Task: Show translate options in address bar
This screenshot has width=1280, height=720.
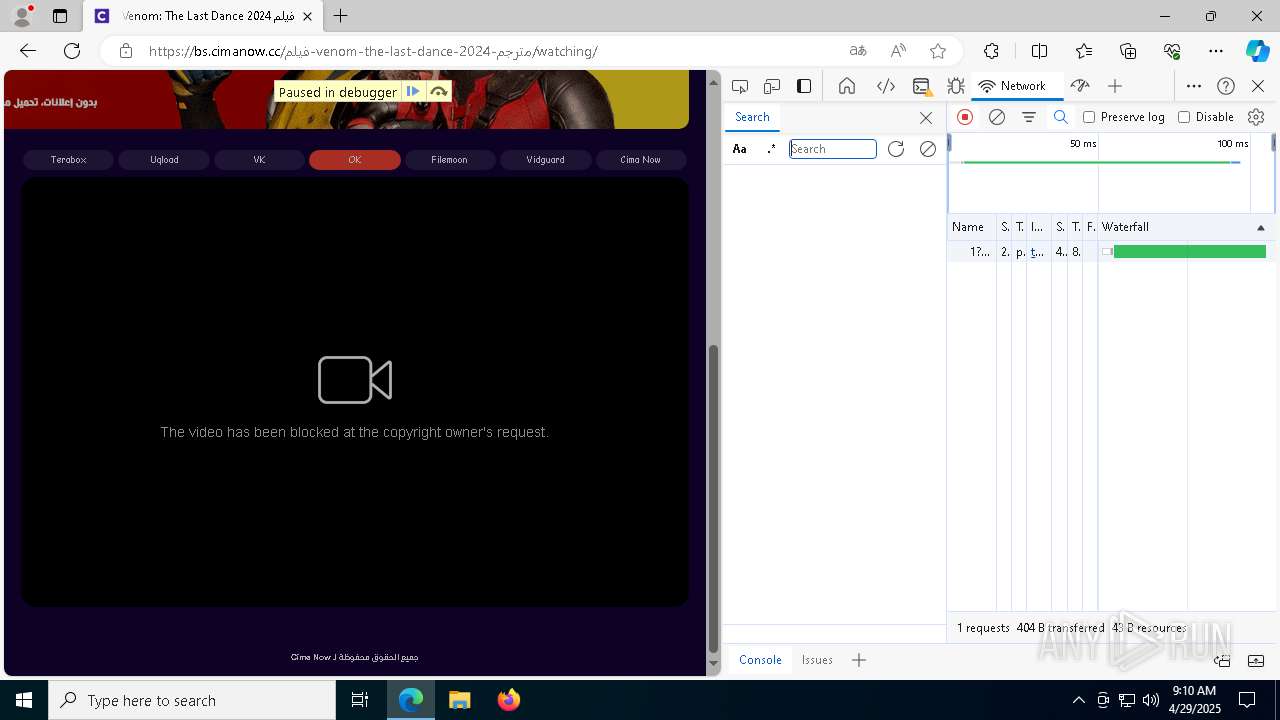Action: coord(858,51)
